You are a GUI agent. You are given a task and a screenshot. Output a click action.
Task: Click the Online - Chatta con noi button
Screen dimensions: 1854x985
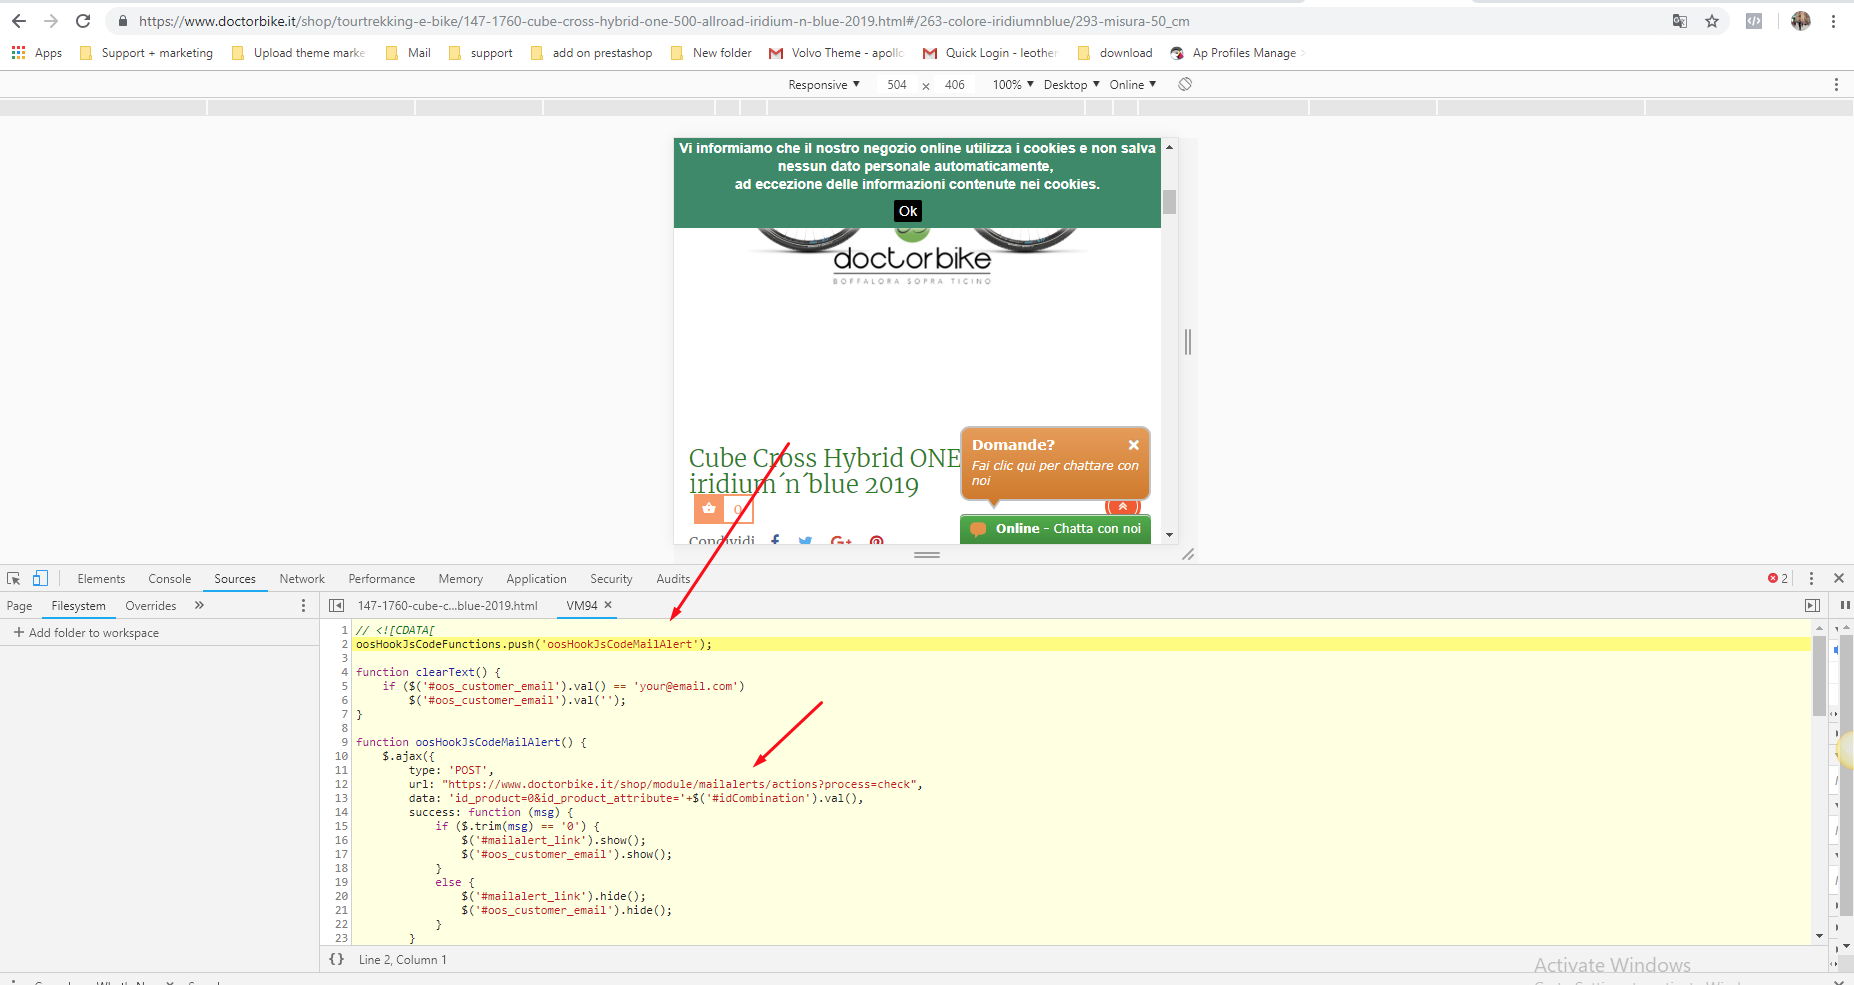1055,528
